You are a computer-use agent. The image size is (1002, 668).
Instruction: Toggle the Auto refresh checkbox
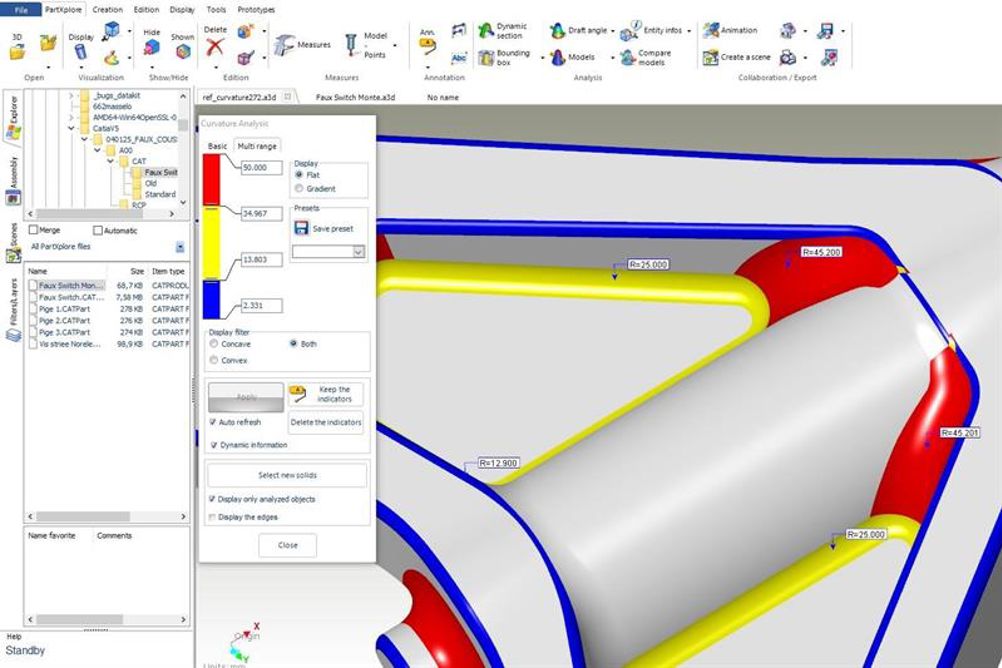(213, 422)
